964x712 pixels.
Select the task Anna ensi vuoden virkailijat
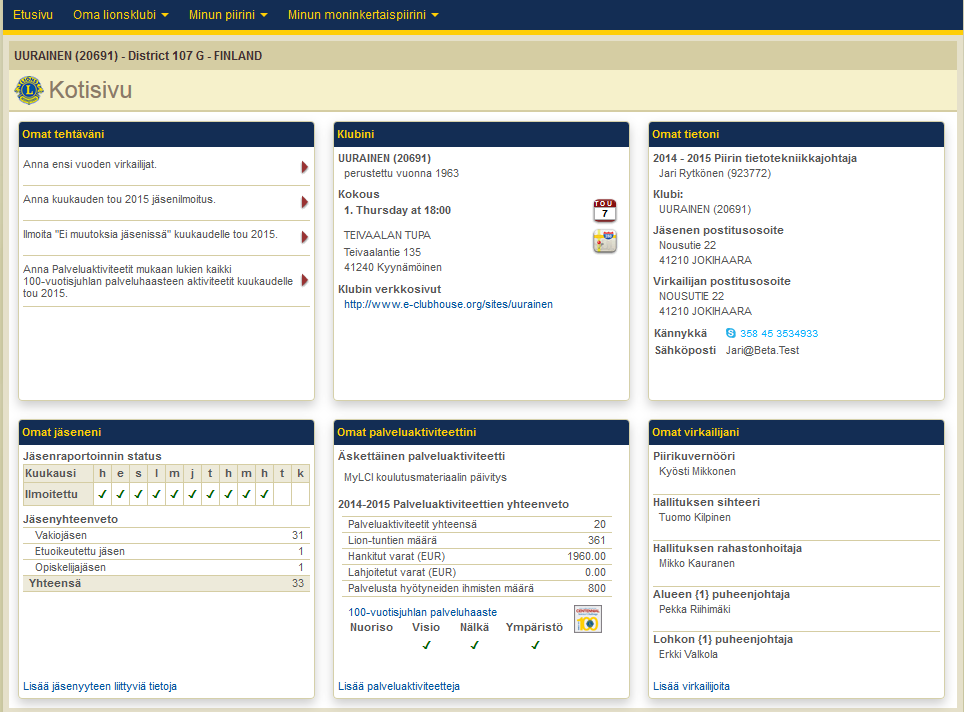[x=90, y=164]
